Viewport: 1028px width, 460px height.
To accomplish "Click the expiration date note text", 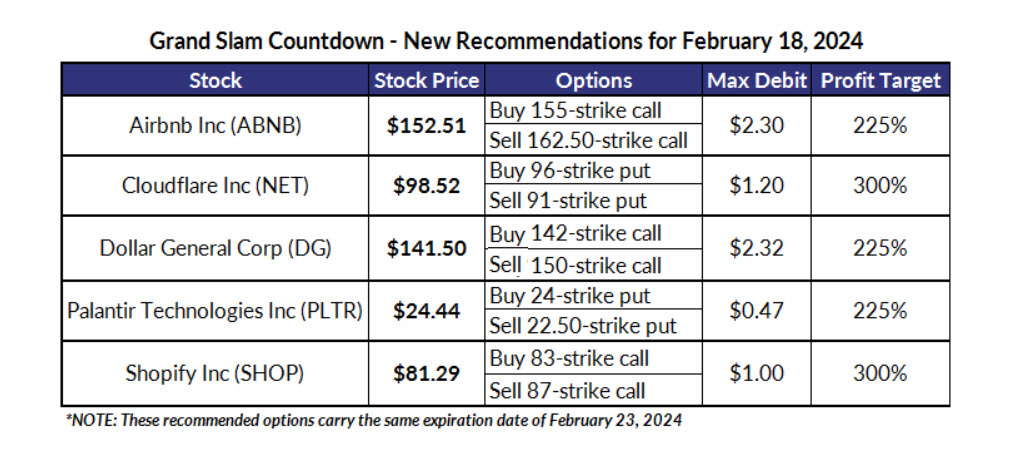I will point(375,420).
